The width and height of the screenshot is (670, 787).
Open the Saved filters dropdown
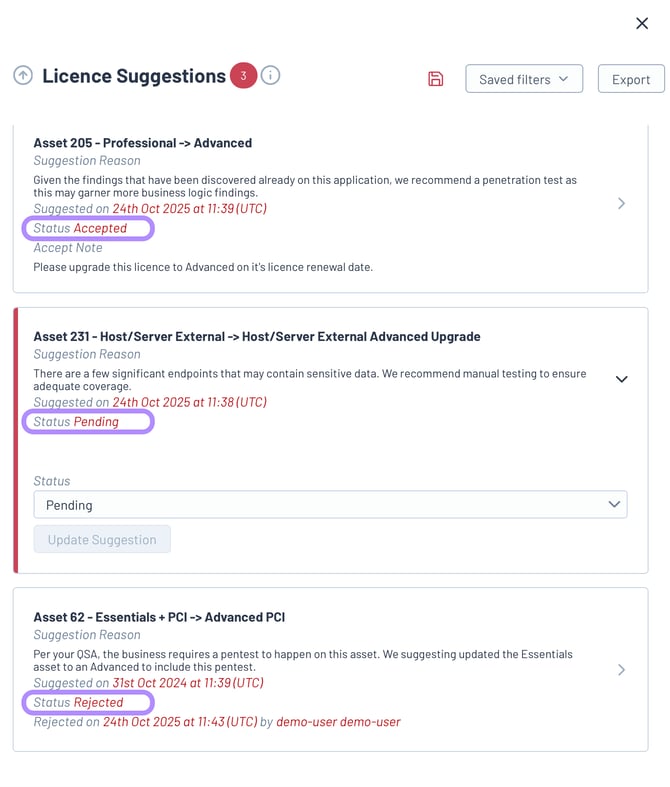[523, 79]
